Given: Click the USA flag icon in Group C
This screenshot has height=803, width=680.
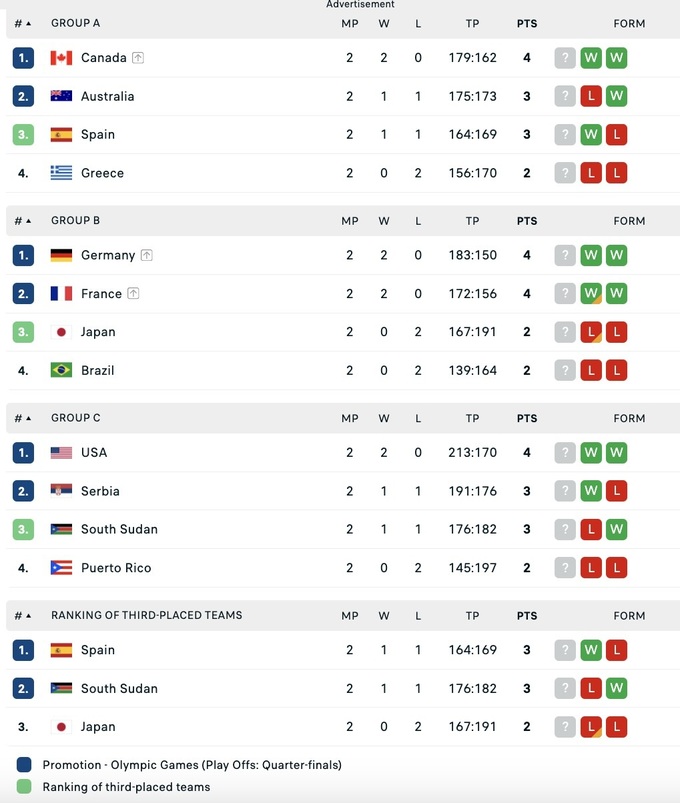Looking at the screenshot, I should tap(62, 452).
